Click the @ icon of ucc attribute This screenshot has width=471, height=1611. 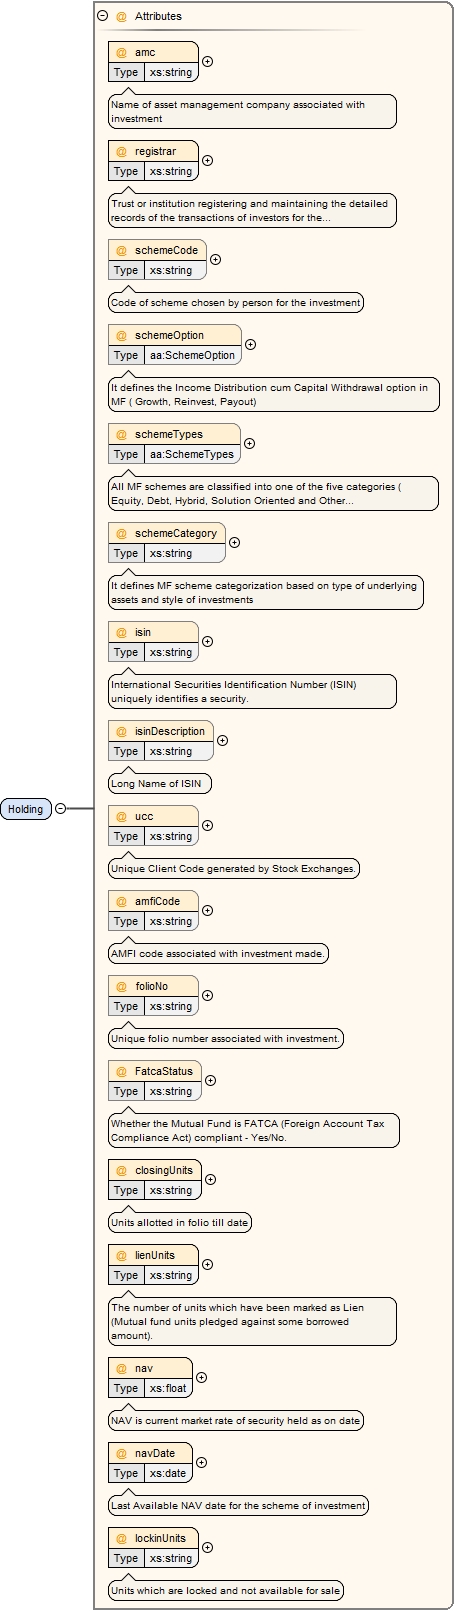pyautogui.click(x=121, y=816)
